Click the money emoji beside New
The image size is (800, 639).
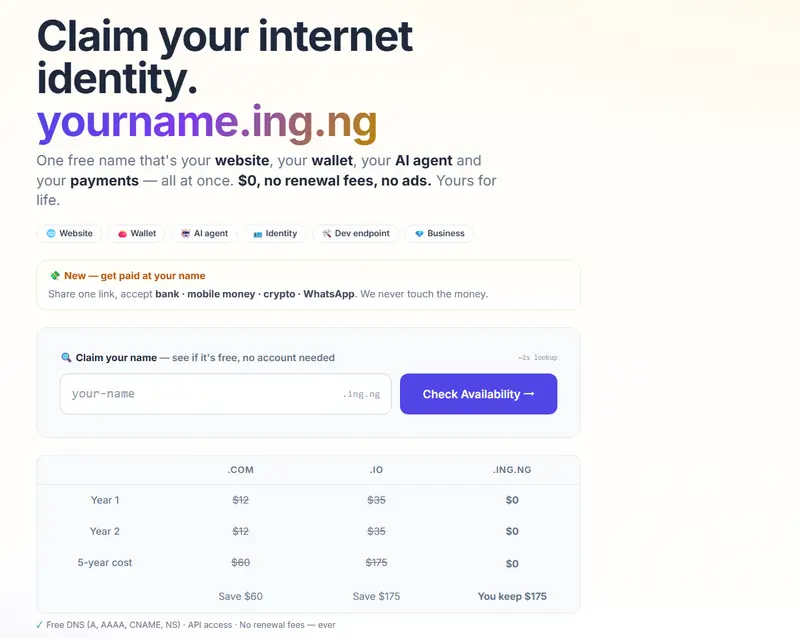click(x=55, y=276)
